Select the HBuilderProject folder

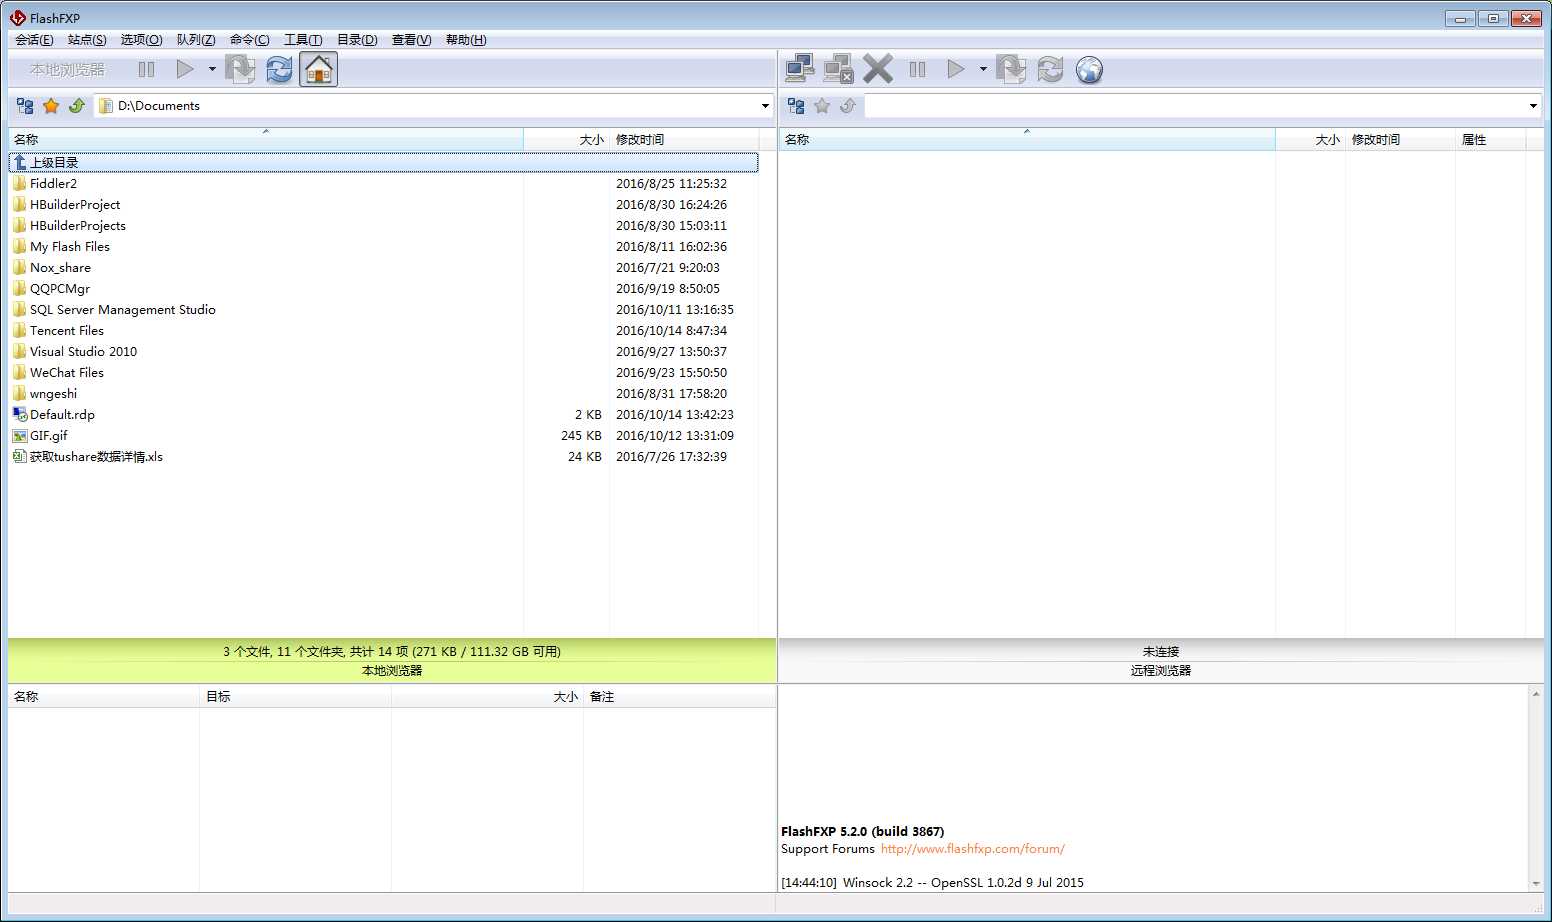click(384, 205)
